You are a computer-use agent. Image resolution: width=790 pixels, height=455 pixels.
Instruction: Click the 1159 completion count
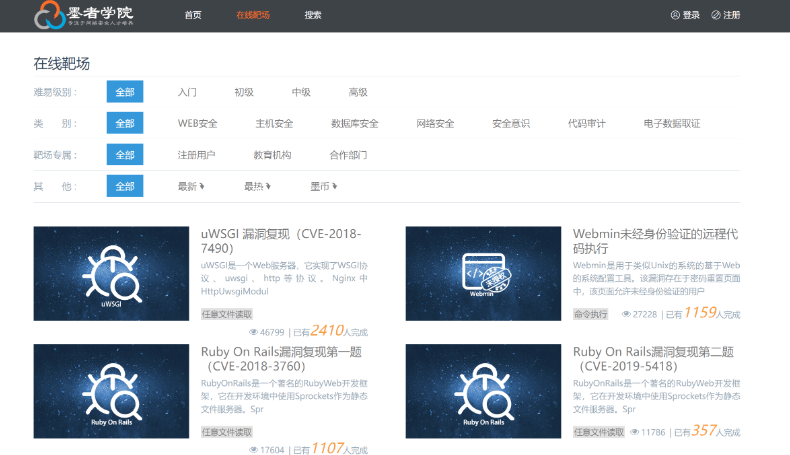pyautogui.click(x=700, y=312)
